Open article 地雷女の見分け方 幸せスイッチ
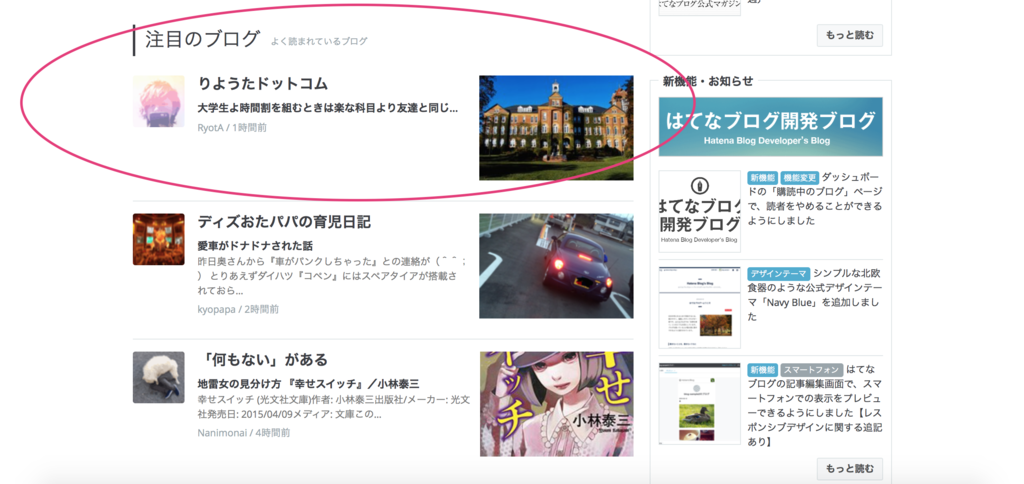The width and height of the screenshot is (1024, 484). 308,384
